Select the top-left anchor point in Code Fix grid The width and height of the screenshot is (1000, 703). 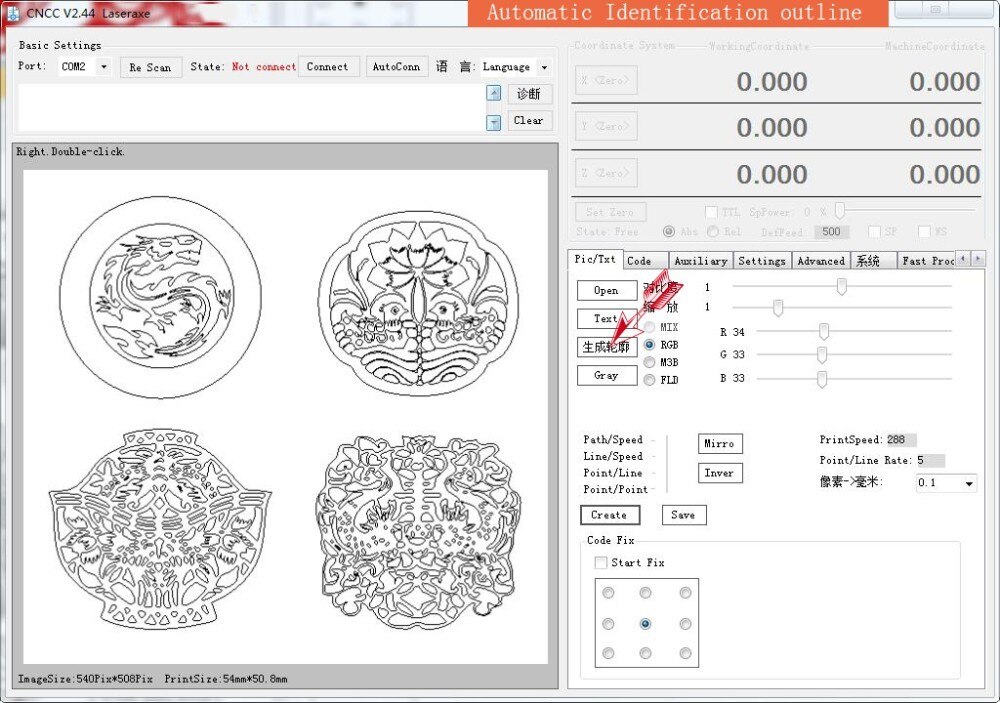click(x=607, y=593)
